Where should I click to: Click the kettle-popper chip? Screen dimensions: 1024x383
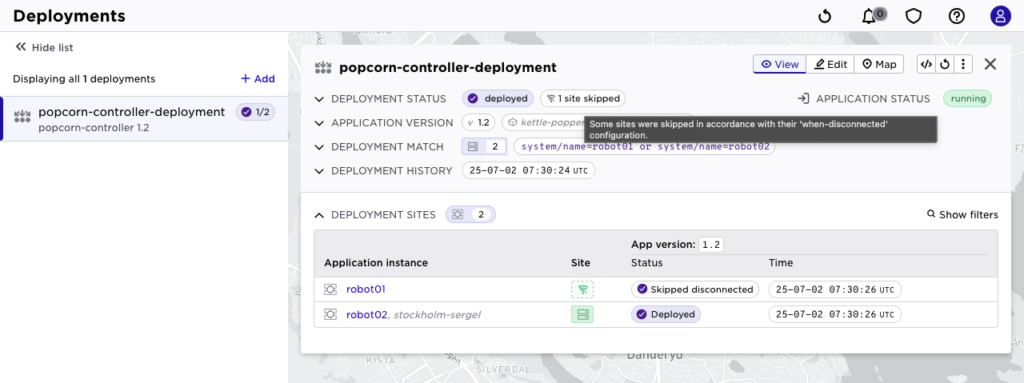tap(543, 123)
